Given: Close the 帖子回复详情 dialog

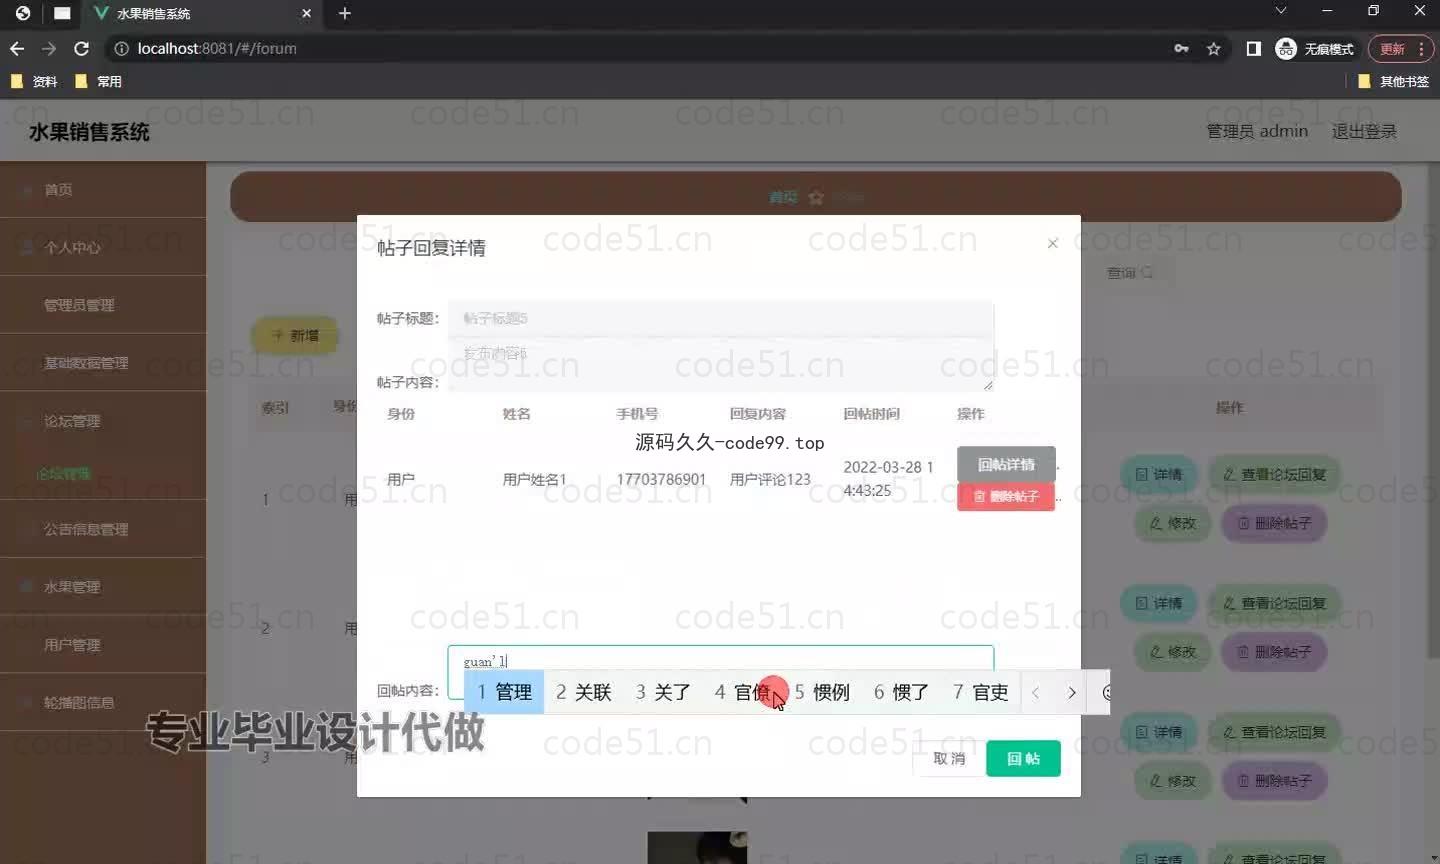Looking at the screenshot, I should coord(1052,243).
